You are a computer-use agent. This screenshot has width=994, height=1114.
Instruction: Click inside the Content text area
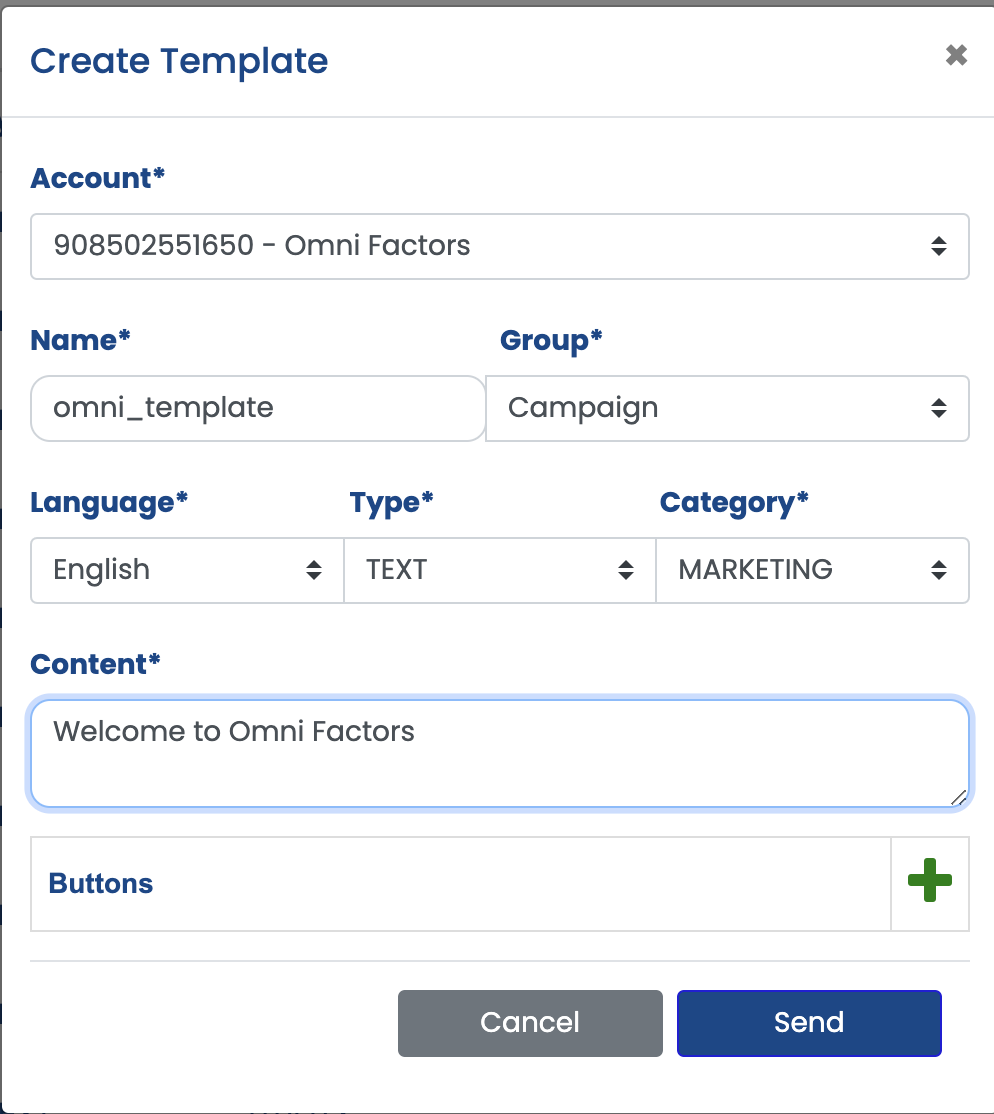click(x=499, y=754)
